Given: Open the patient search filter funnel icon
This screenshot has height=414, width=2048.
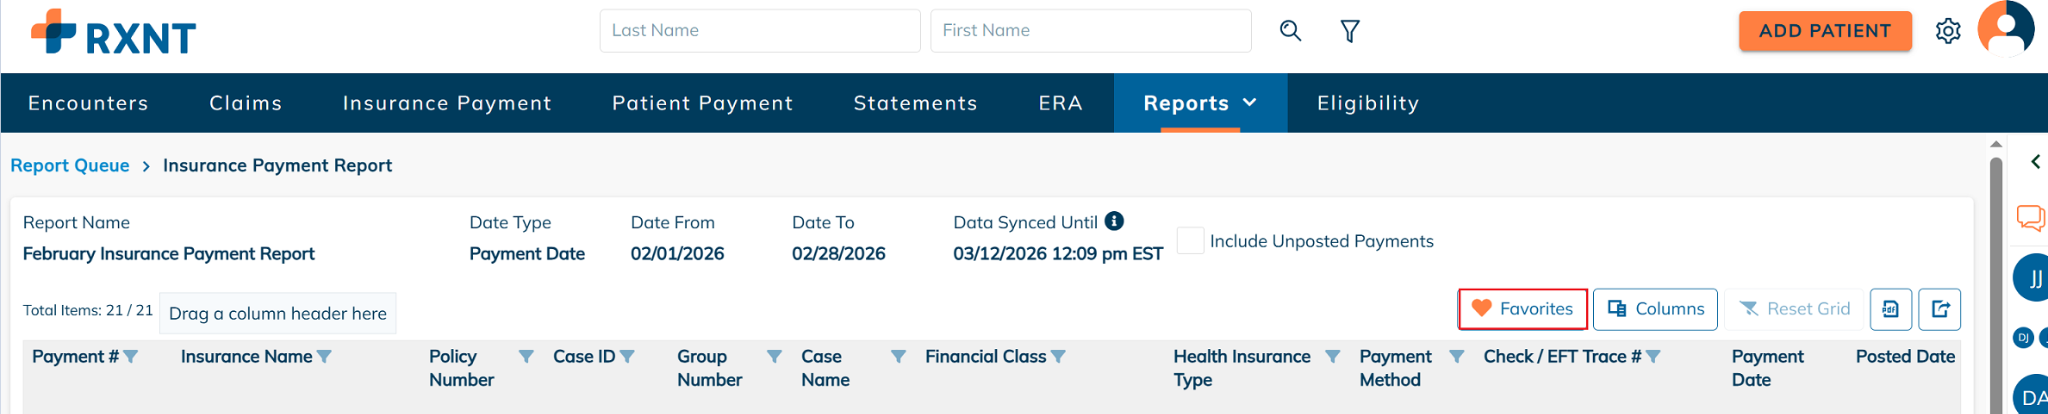Looking at the screenshot, I should (1350, 31).
